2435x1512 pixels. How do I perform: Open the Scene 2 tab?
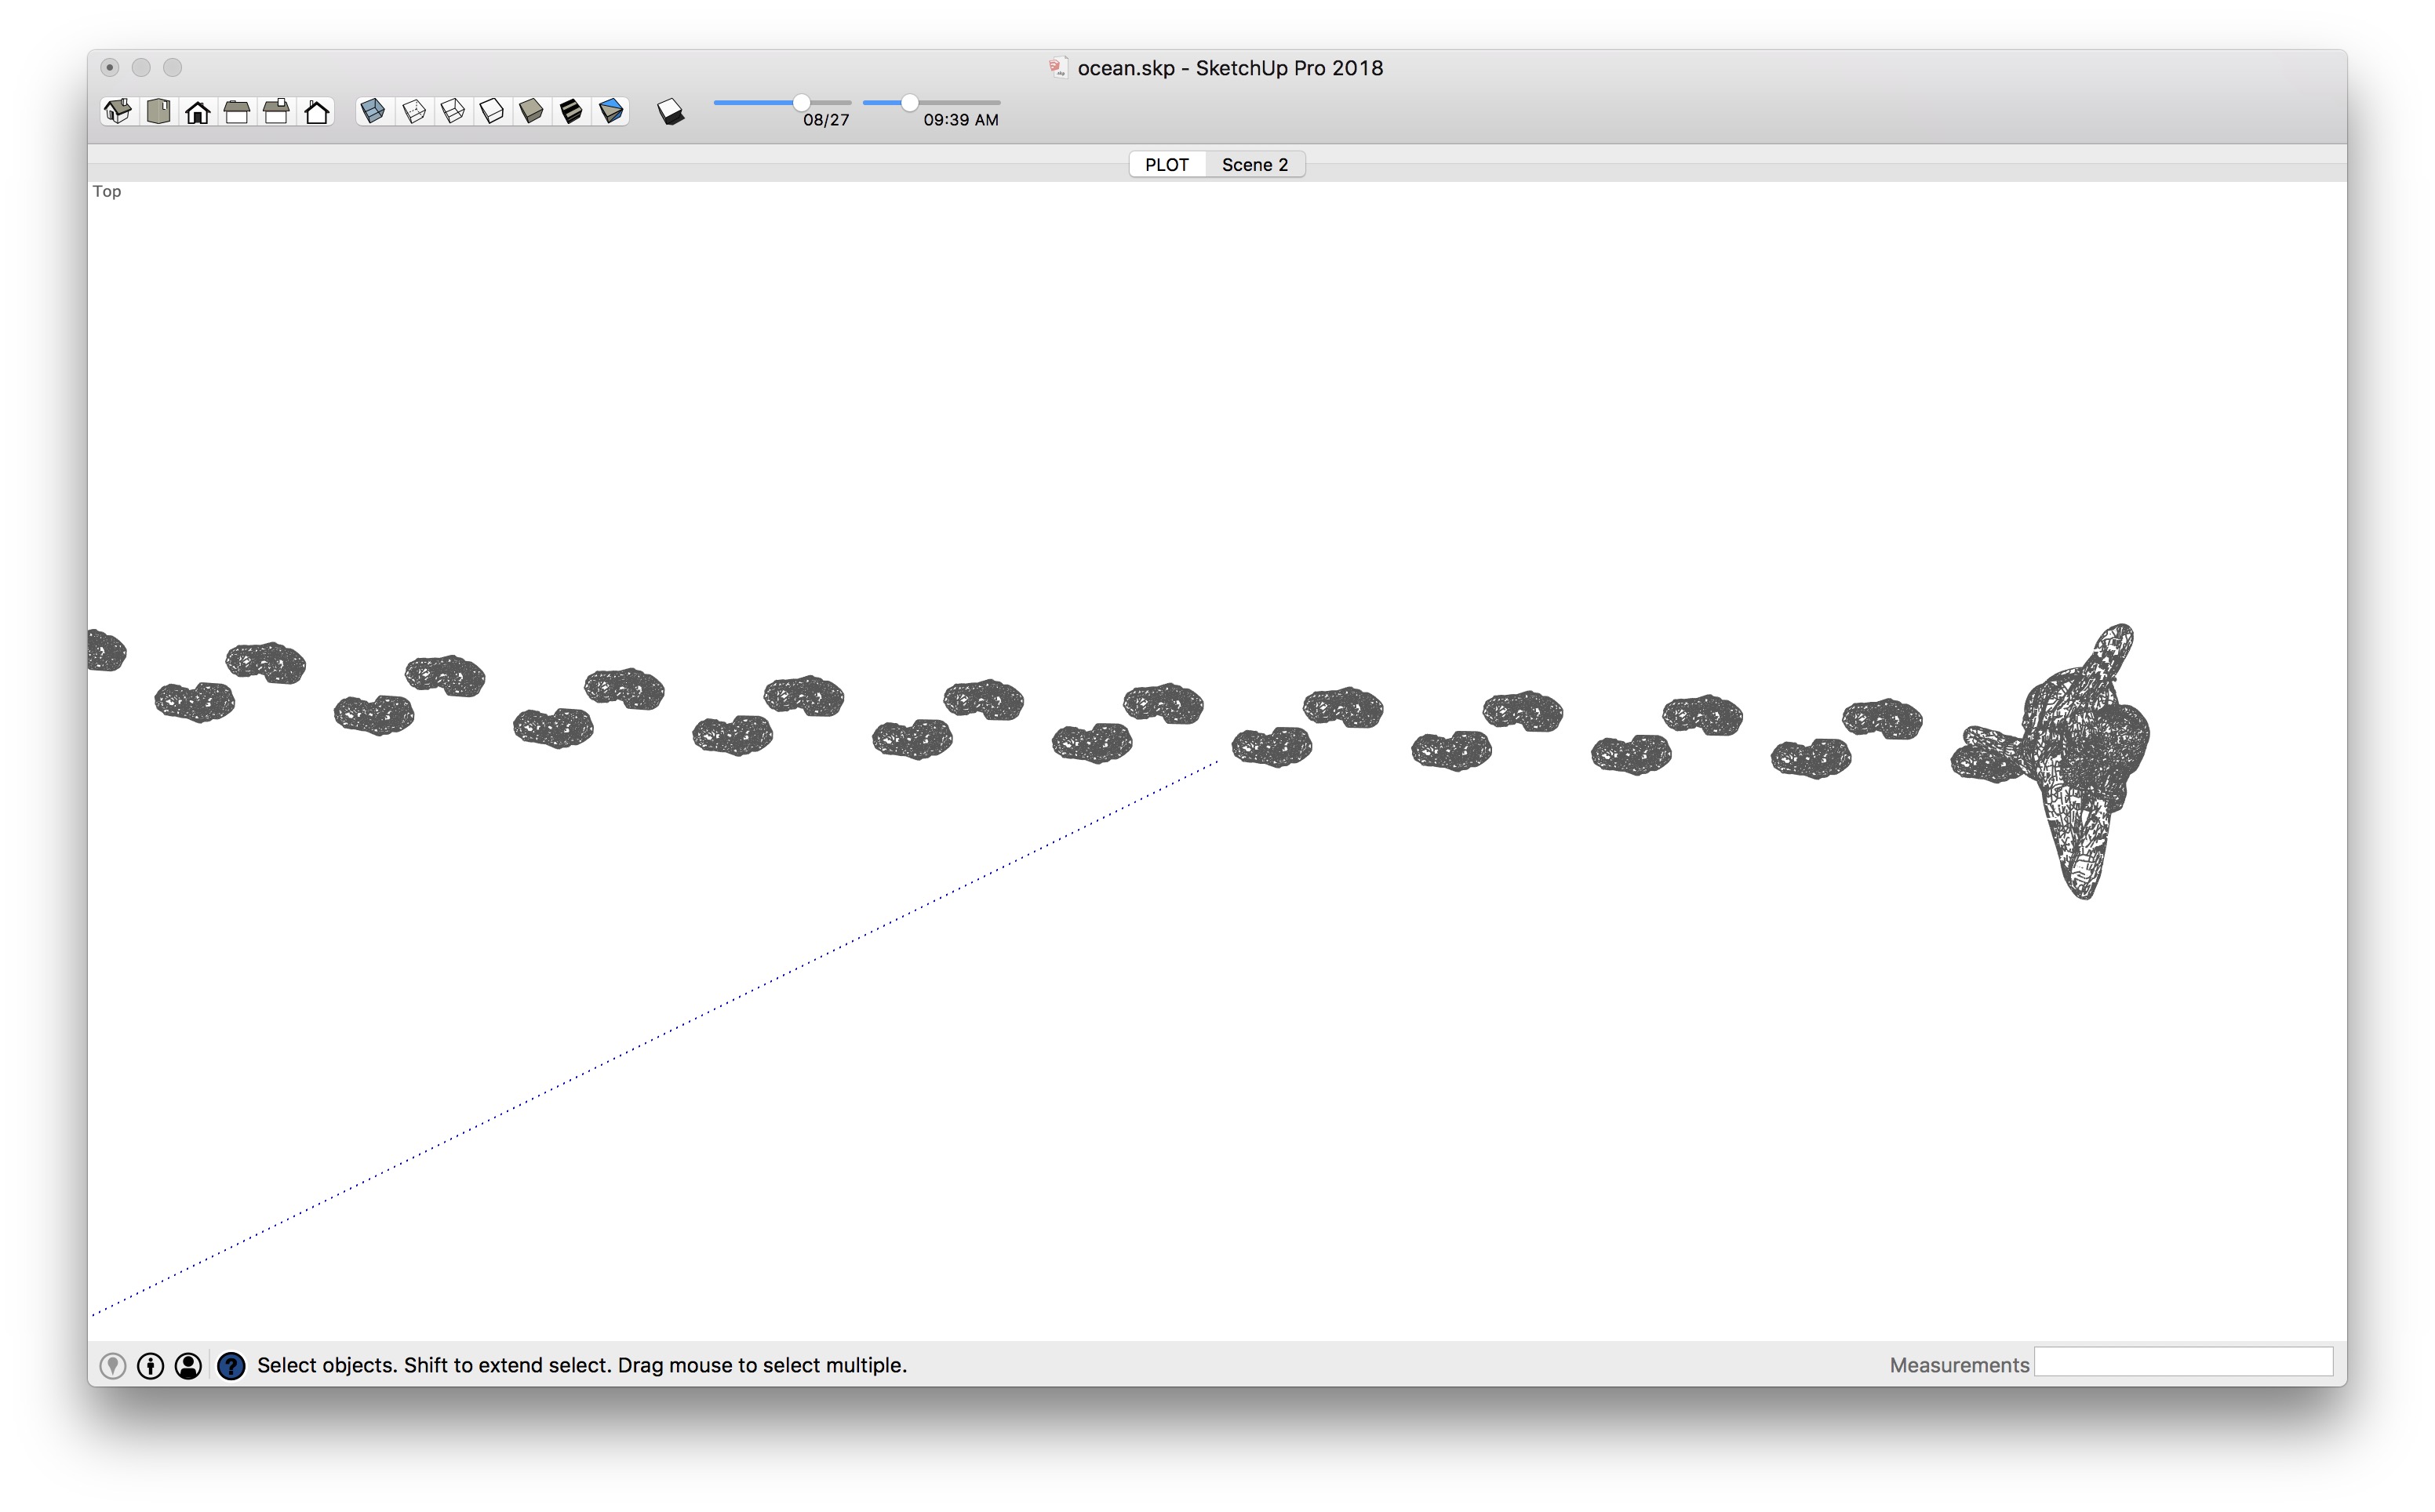tap(1254, 165)
